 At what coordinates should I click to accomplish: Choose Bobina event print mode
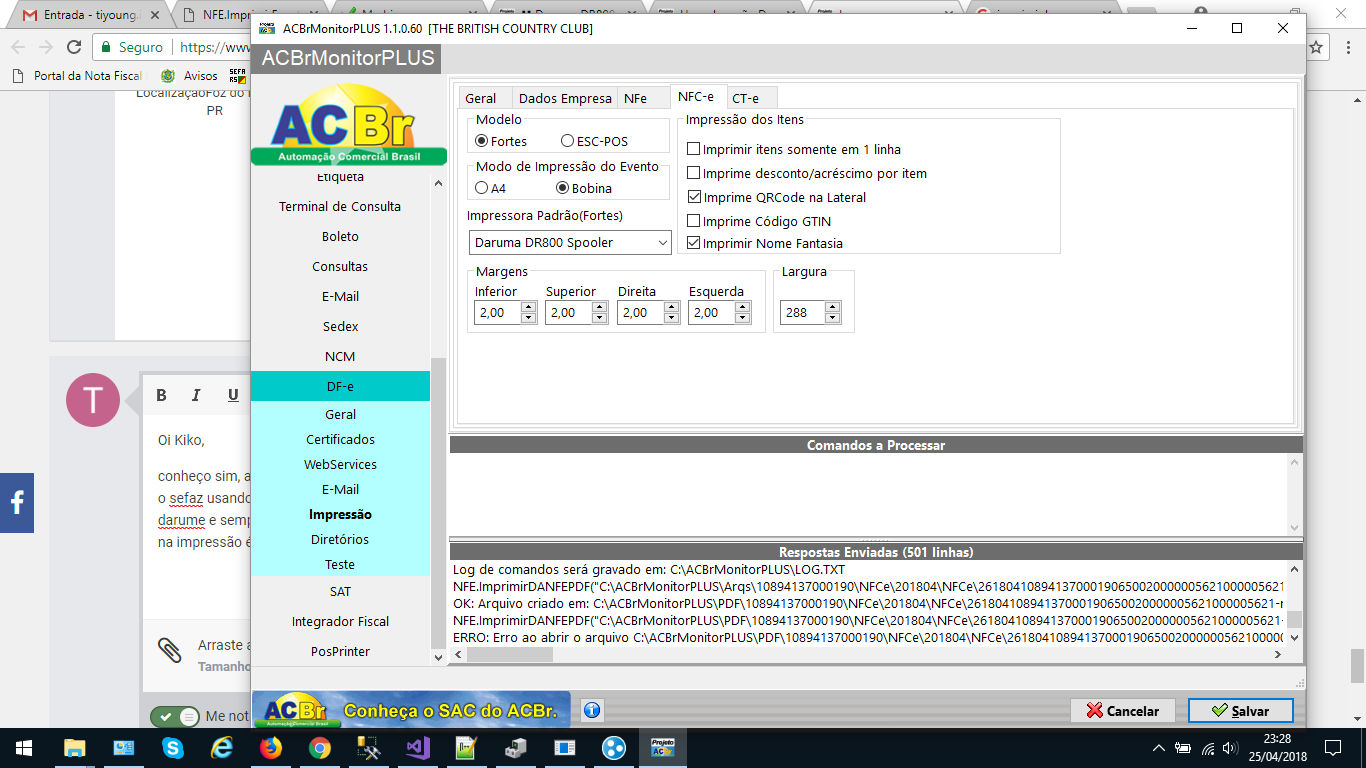coord(562,188)
